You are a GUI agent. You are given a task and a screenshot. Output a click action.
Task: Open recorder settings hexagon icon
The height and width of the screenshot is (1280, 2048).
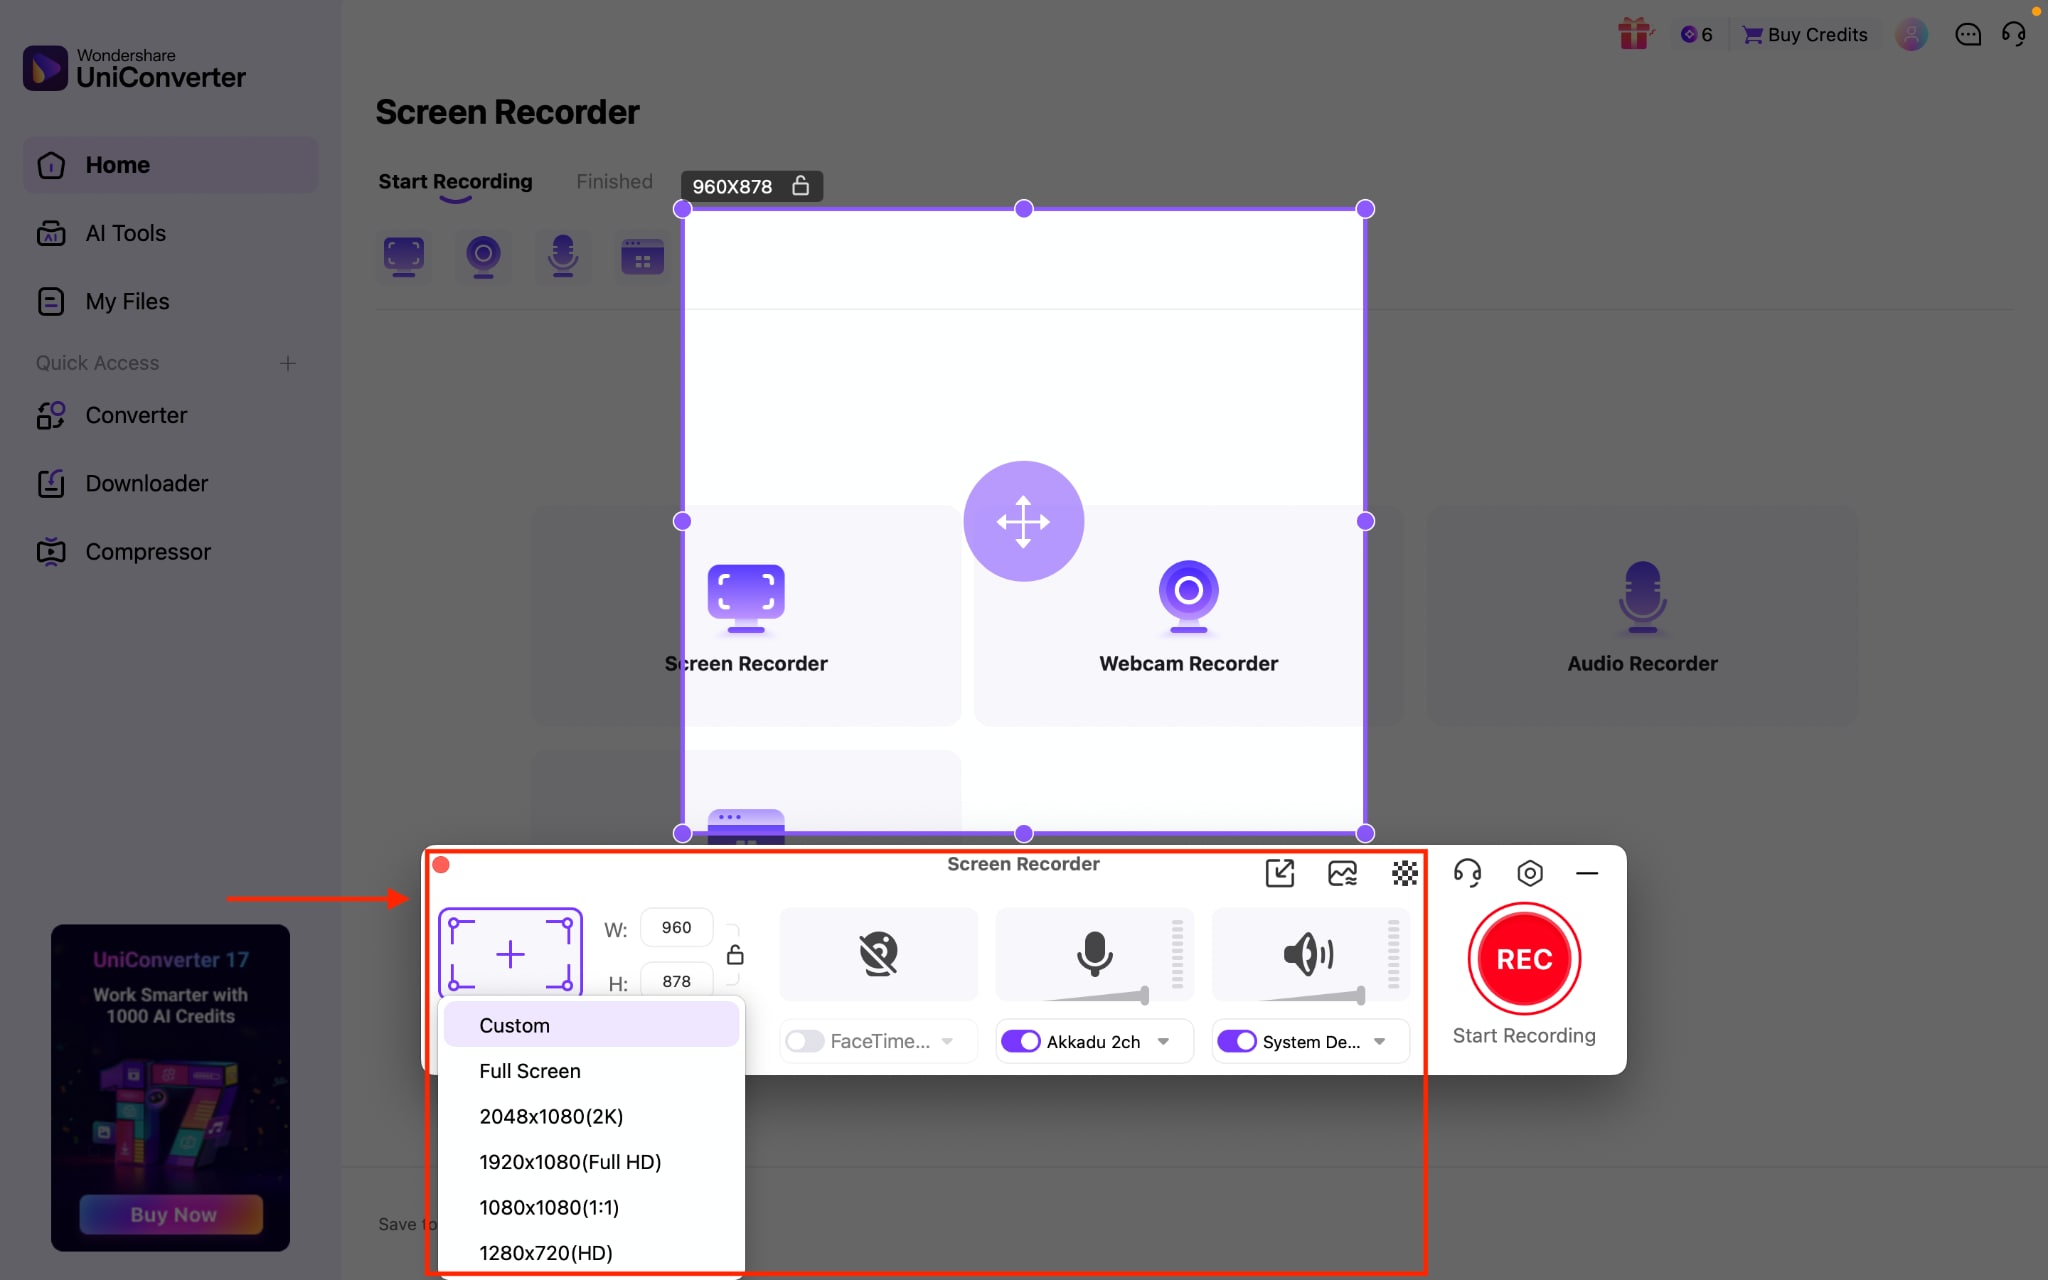(x=1530, y=873)
